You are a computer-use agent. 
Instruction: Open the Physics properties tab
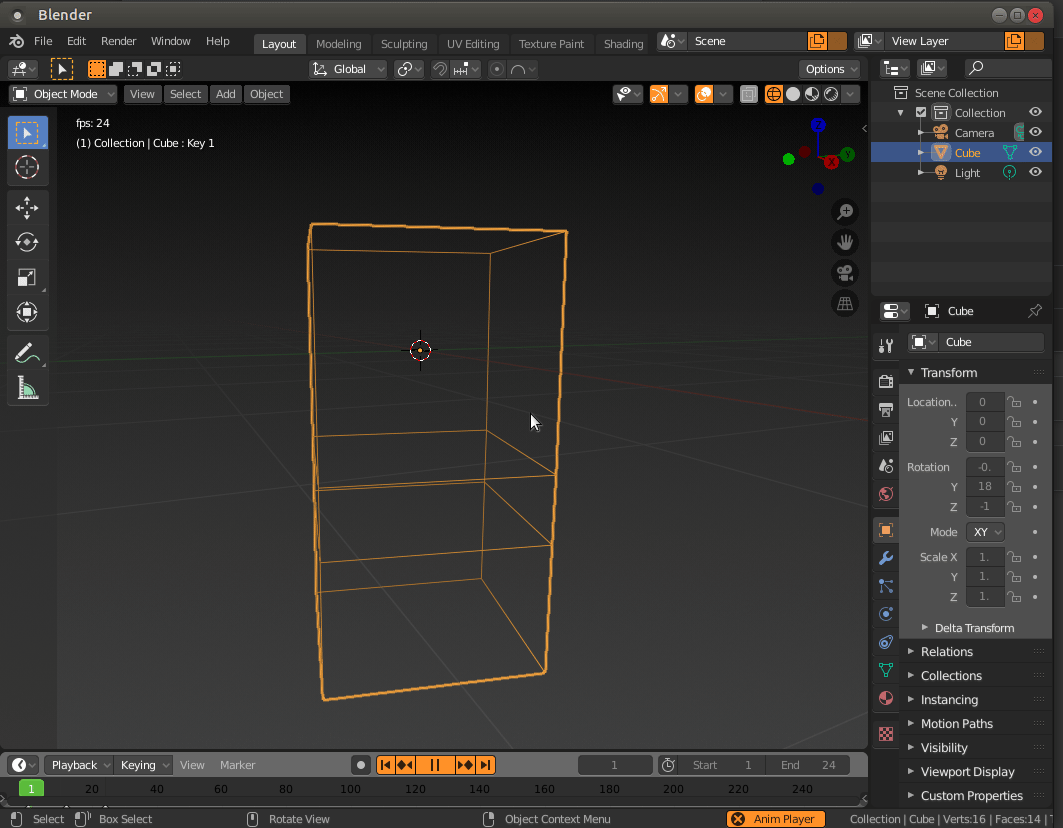[885, 614]
